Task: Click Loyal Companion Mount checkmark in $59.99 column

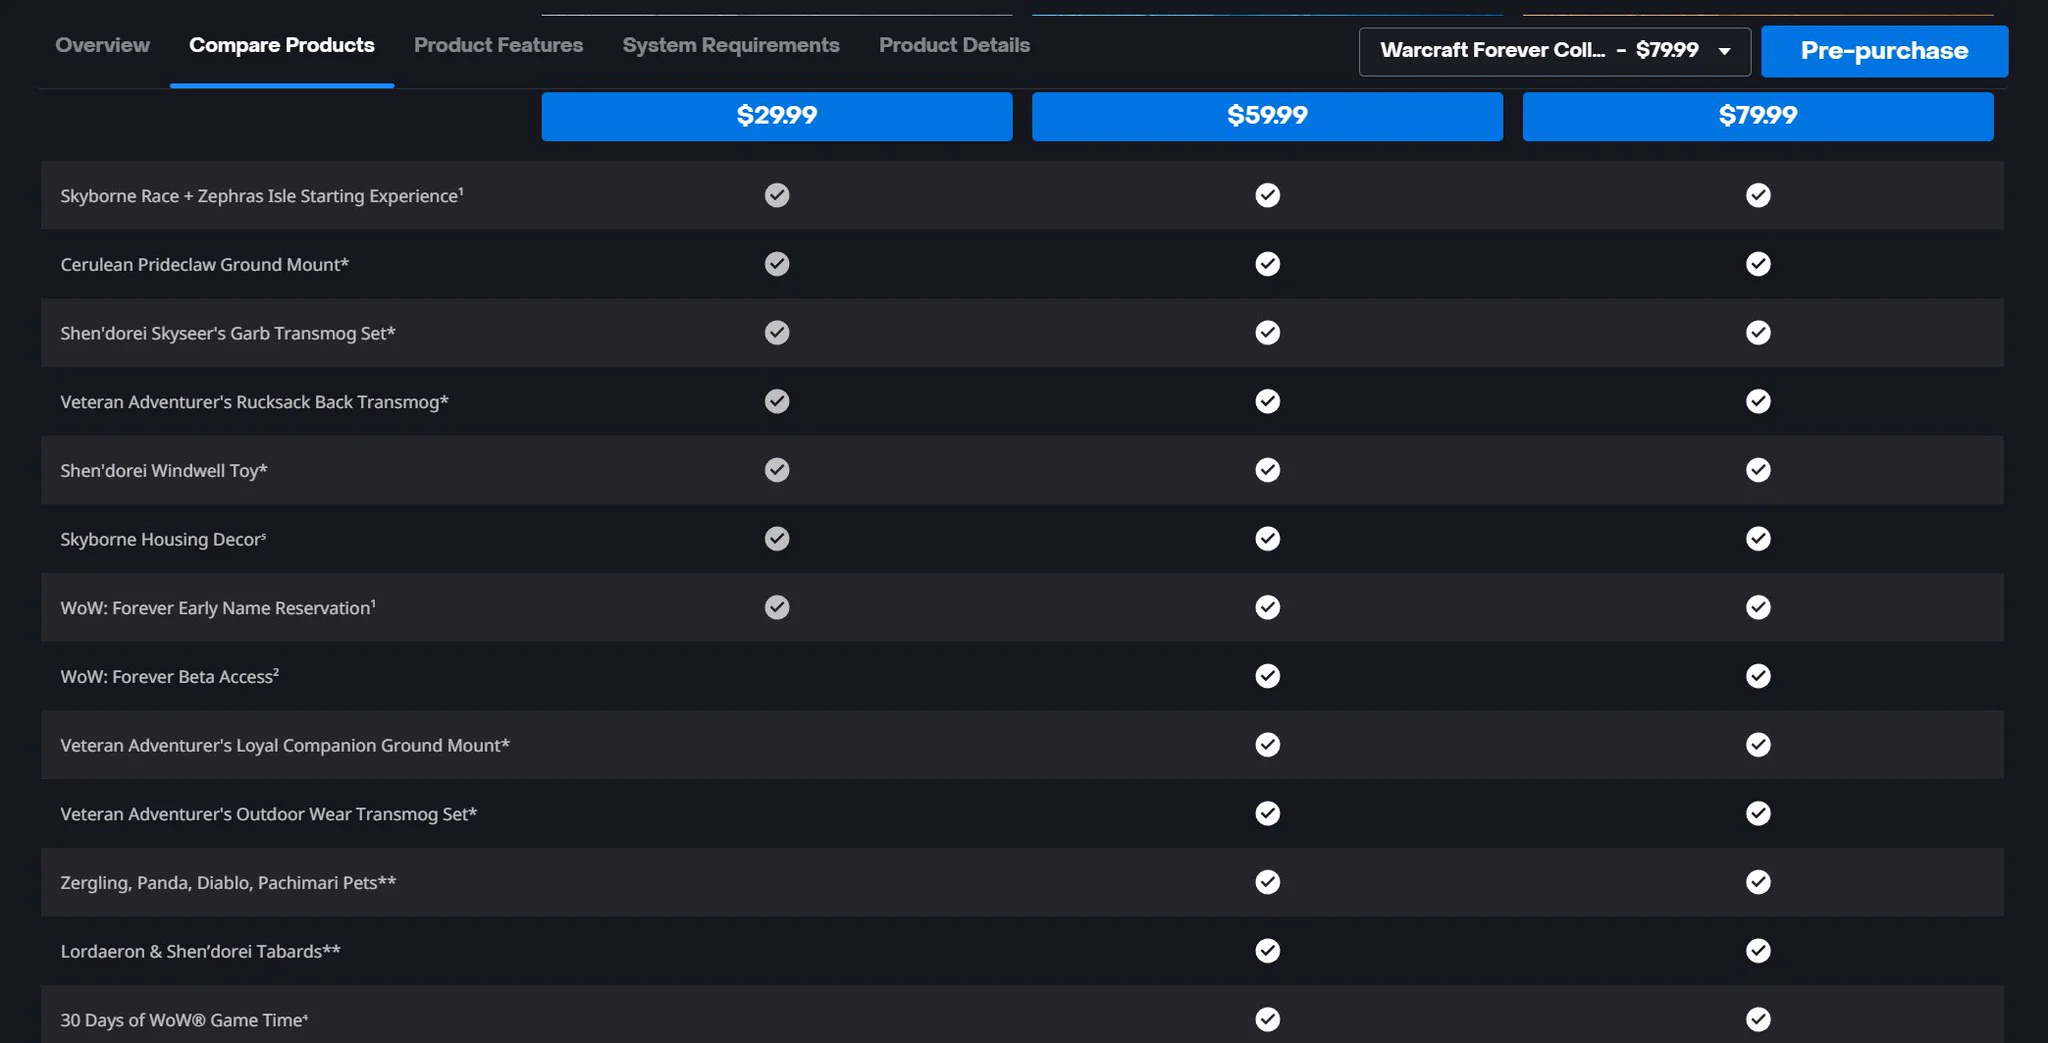Action: (1267, 745)
